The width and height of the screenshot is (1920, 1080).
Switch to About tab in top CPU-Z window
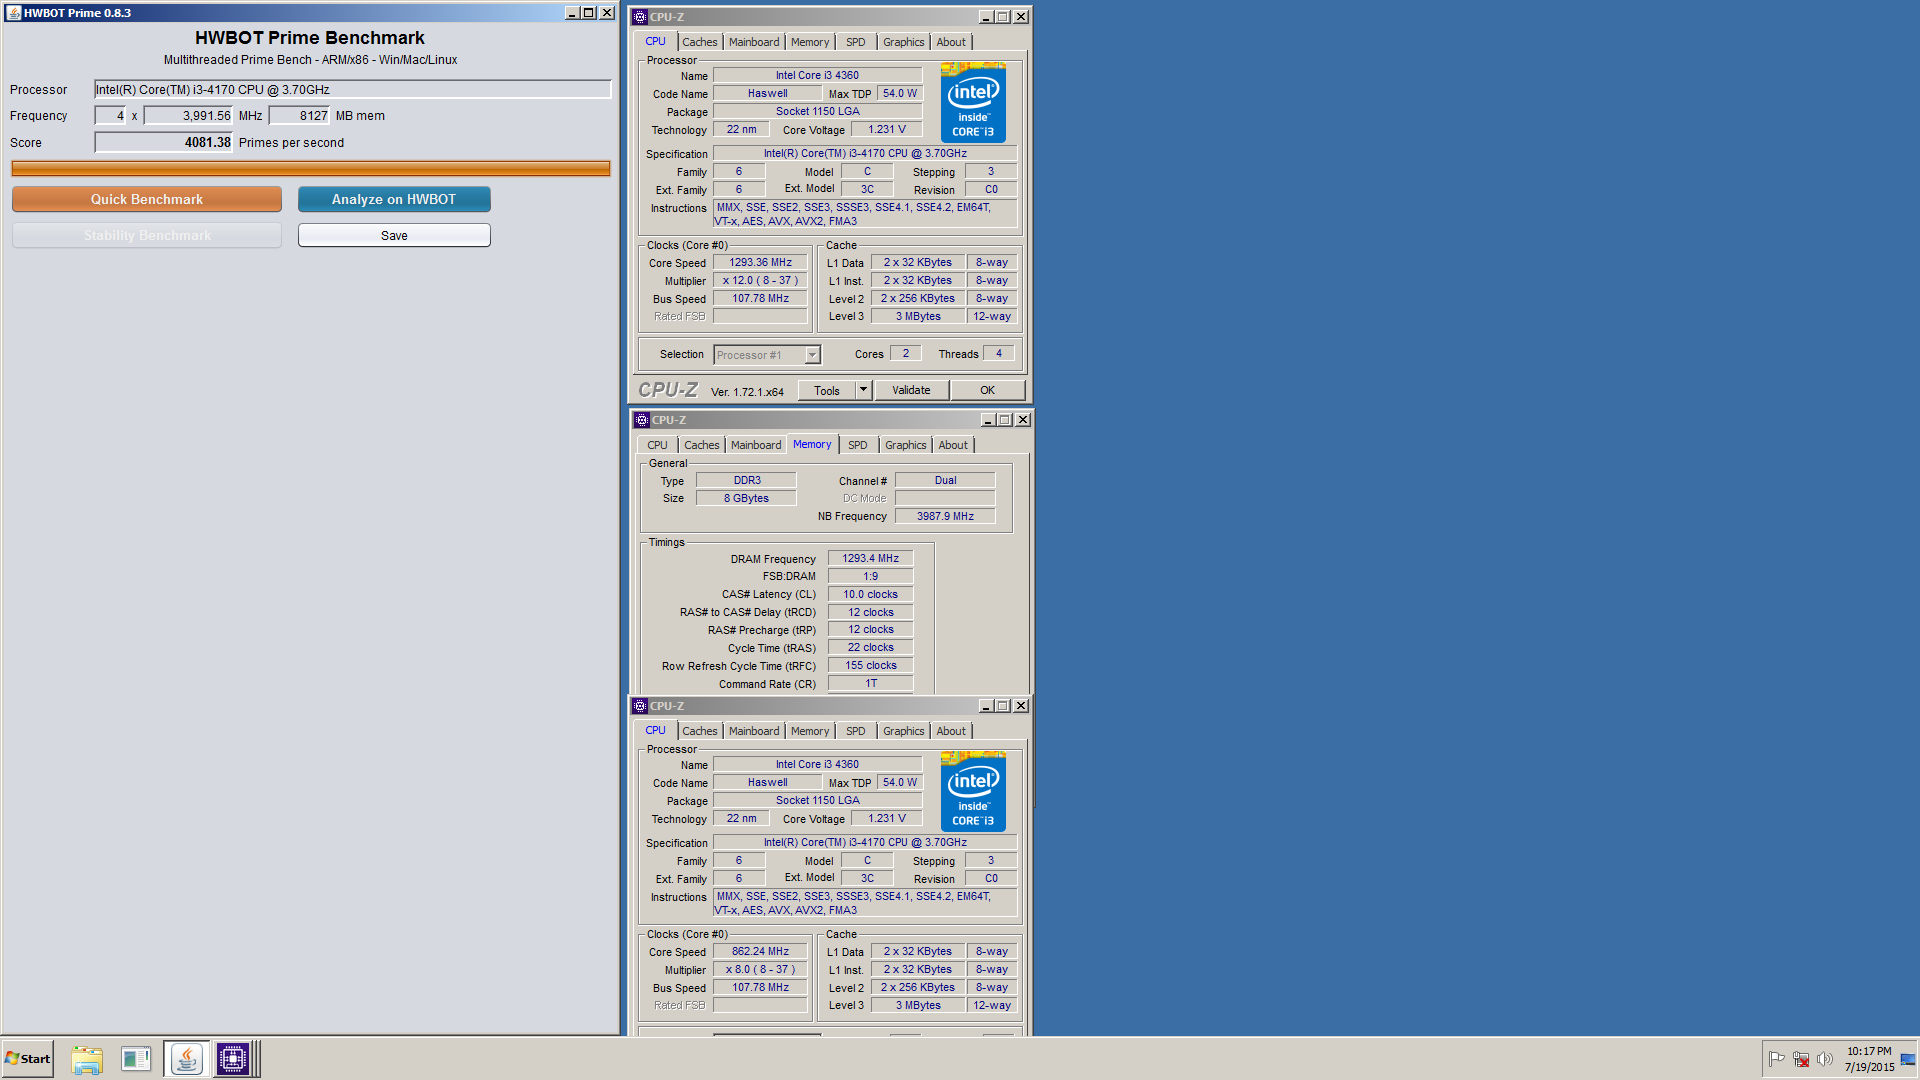[951, 42]
